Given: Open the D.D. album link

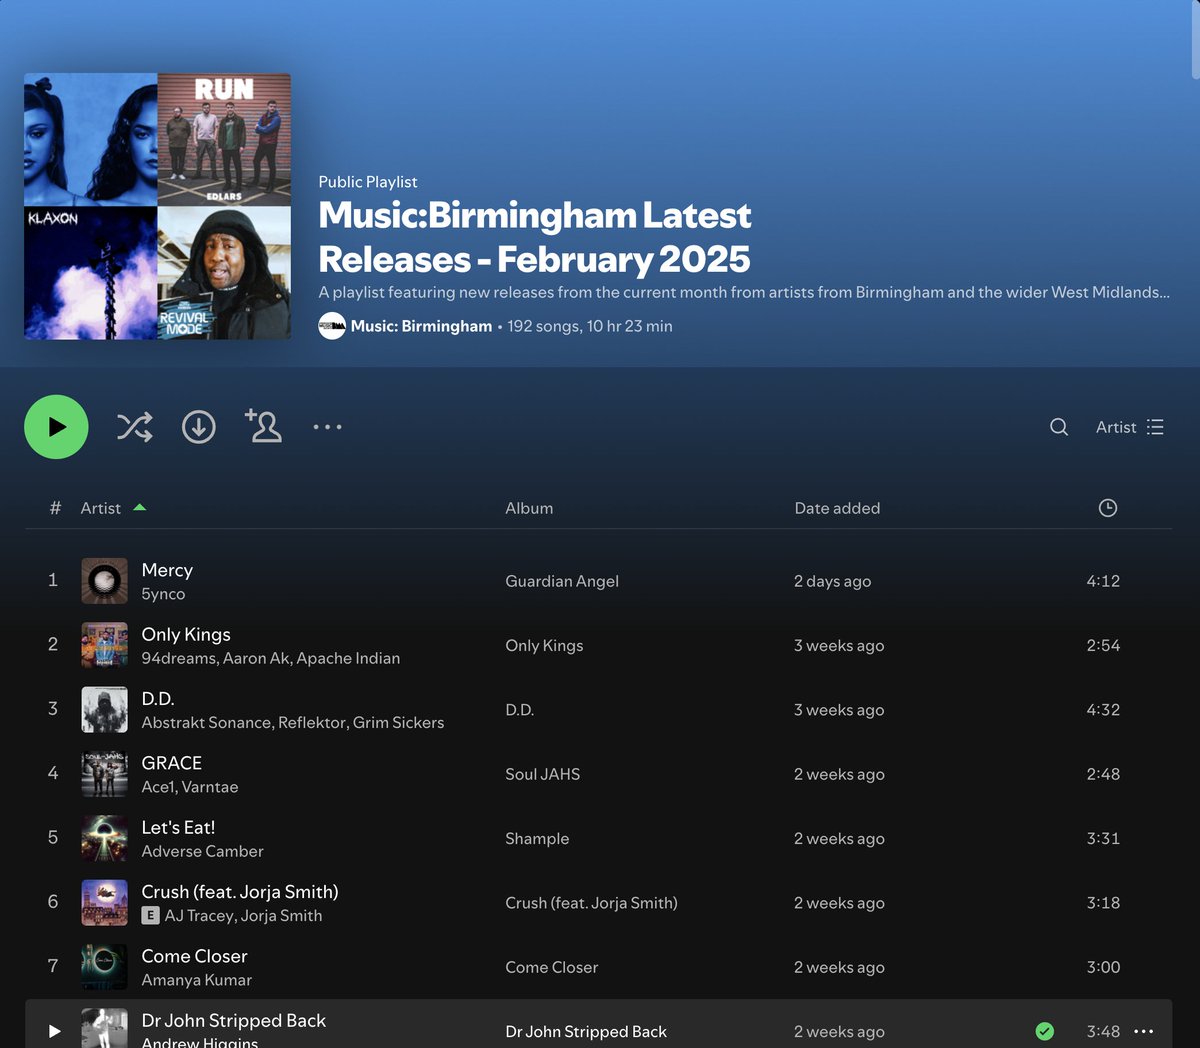Looking at the screenshot, I should (x=520, y=710).
